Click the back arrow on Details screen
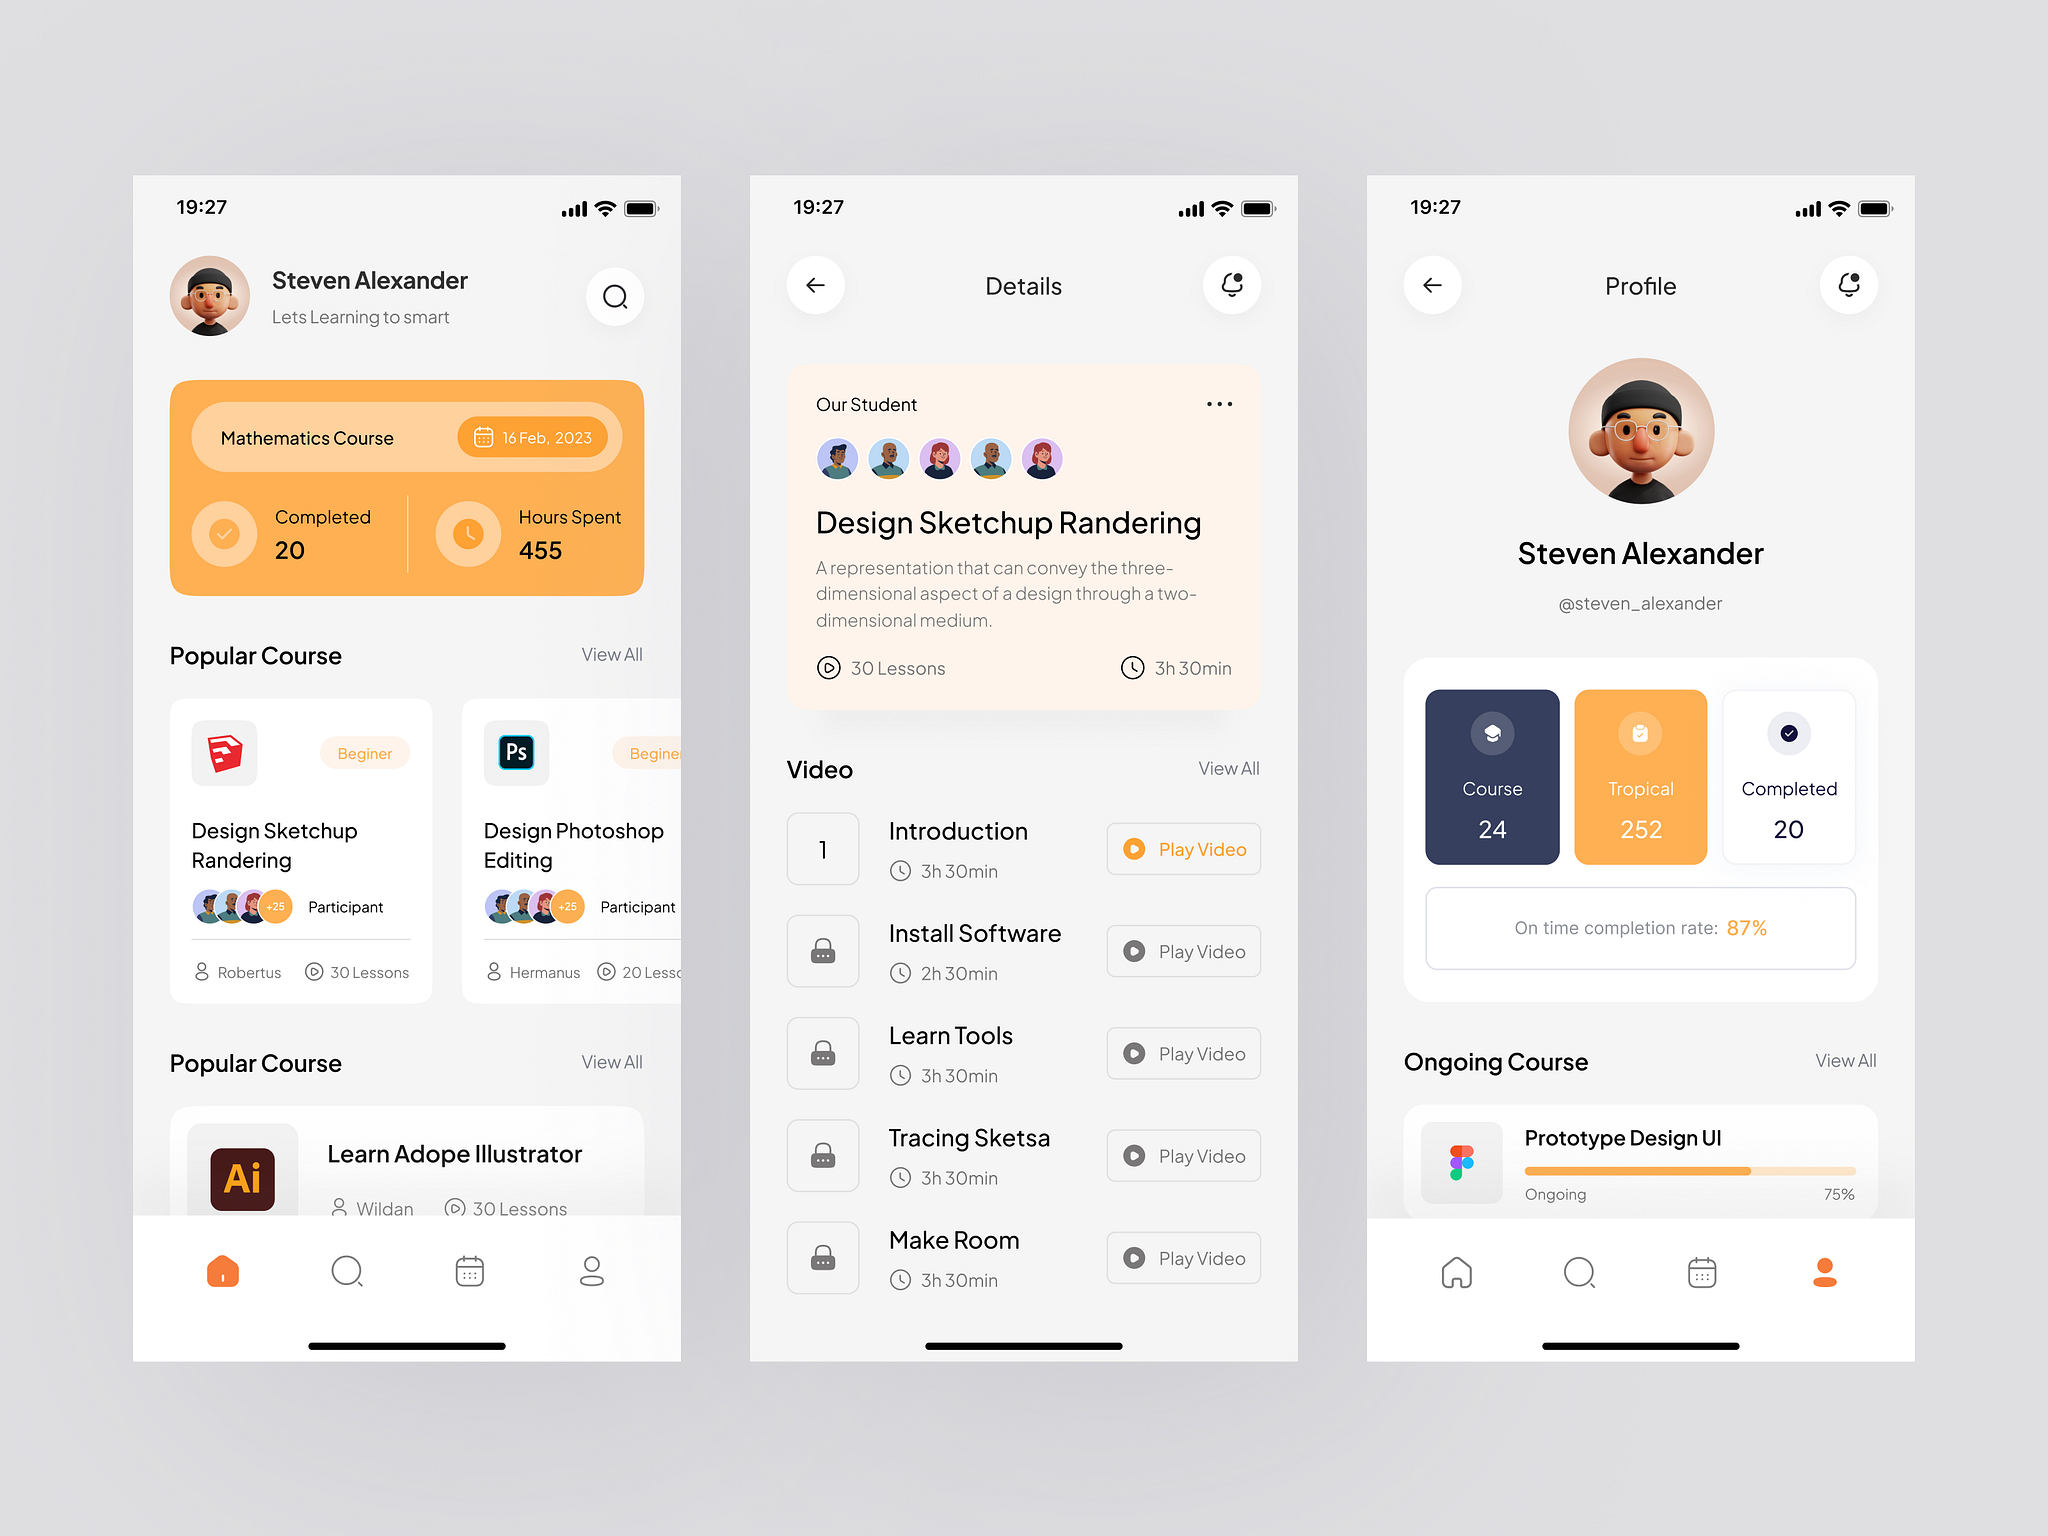Image resolution: width=2048 pixels, height=1536 pixels. (x=814, y=287)
